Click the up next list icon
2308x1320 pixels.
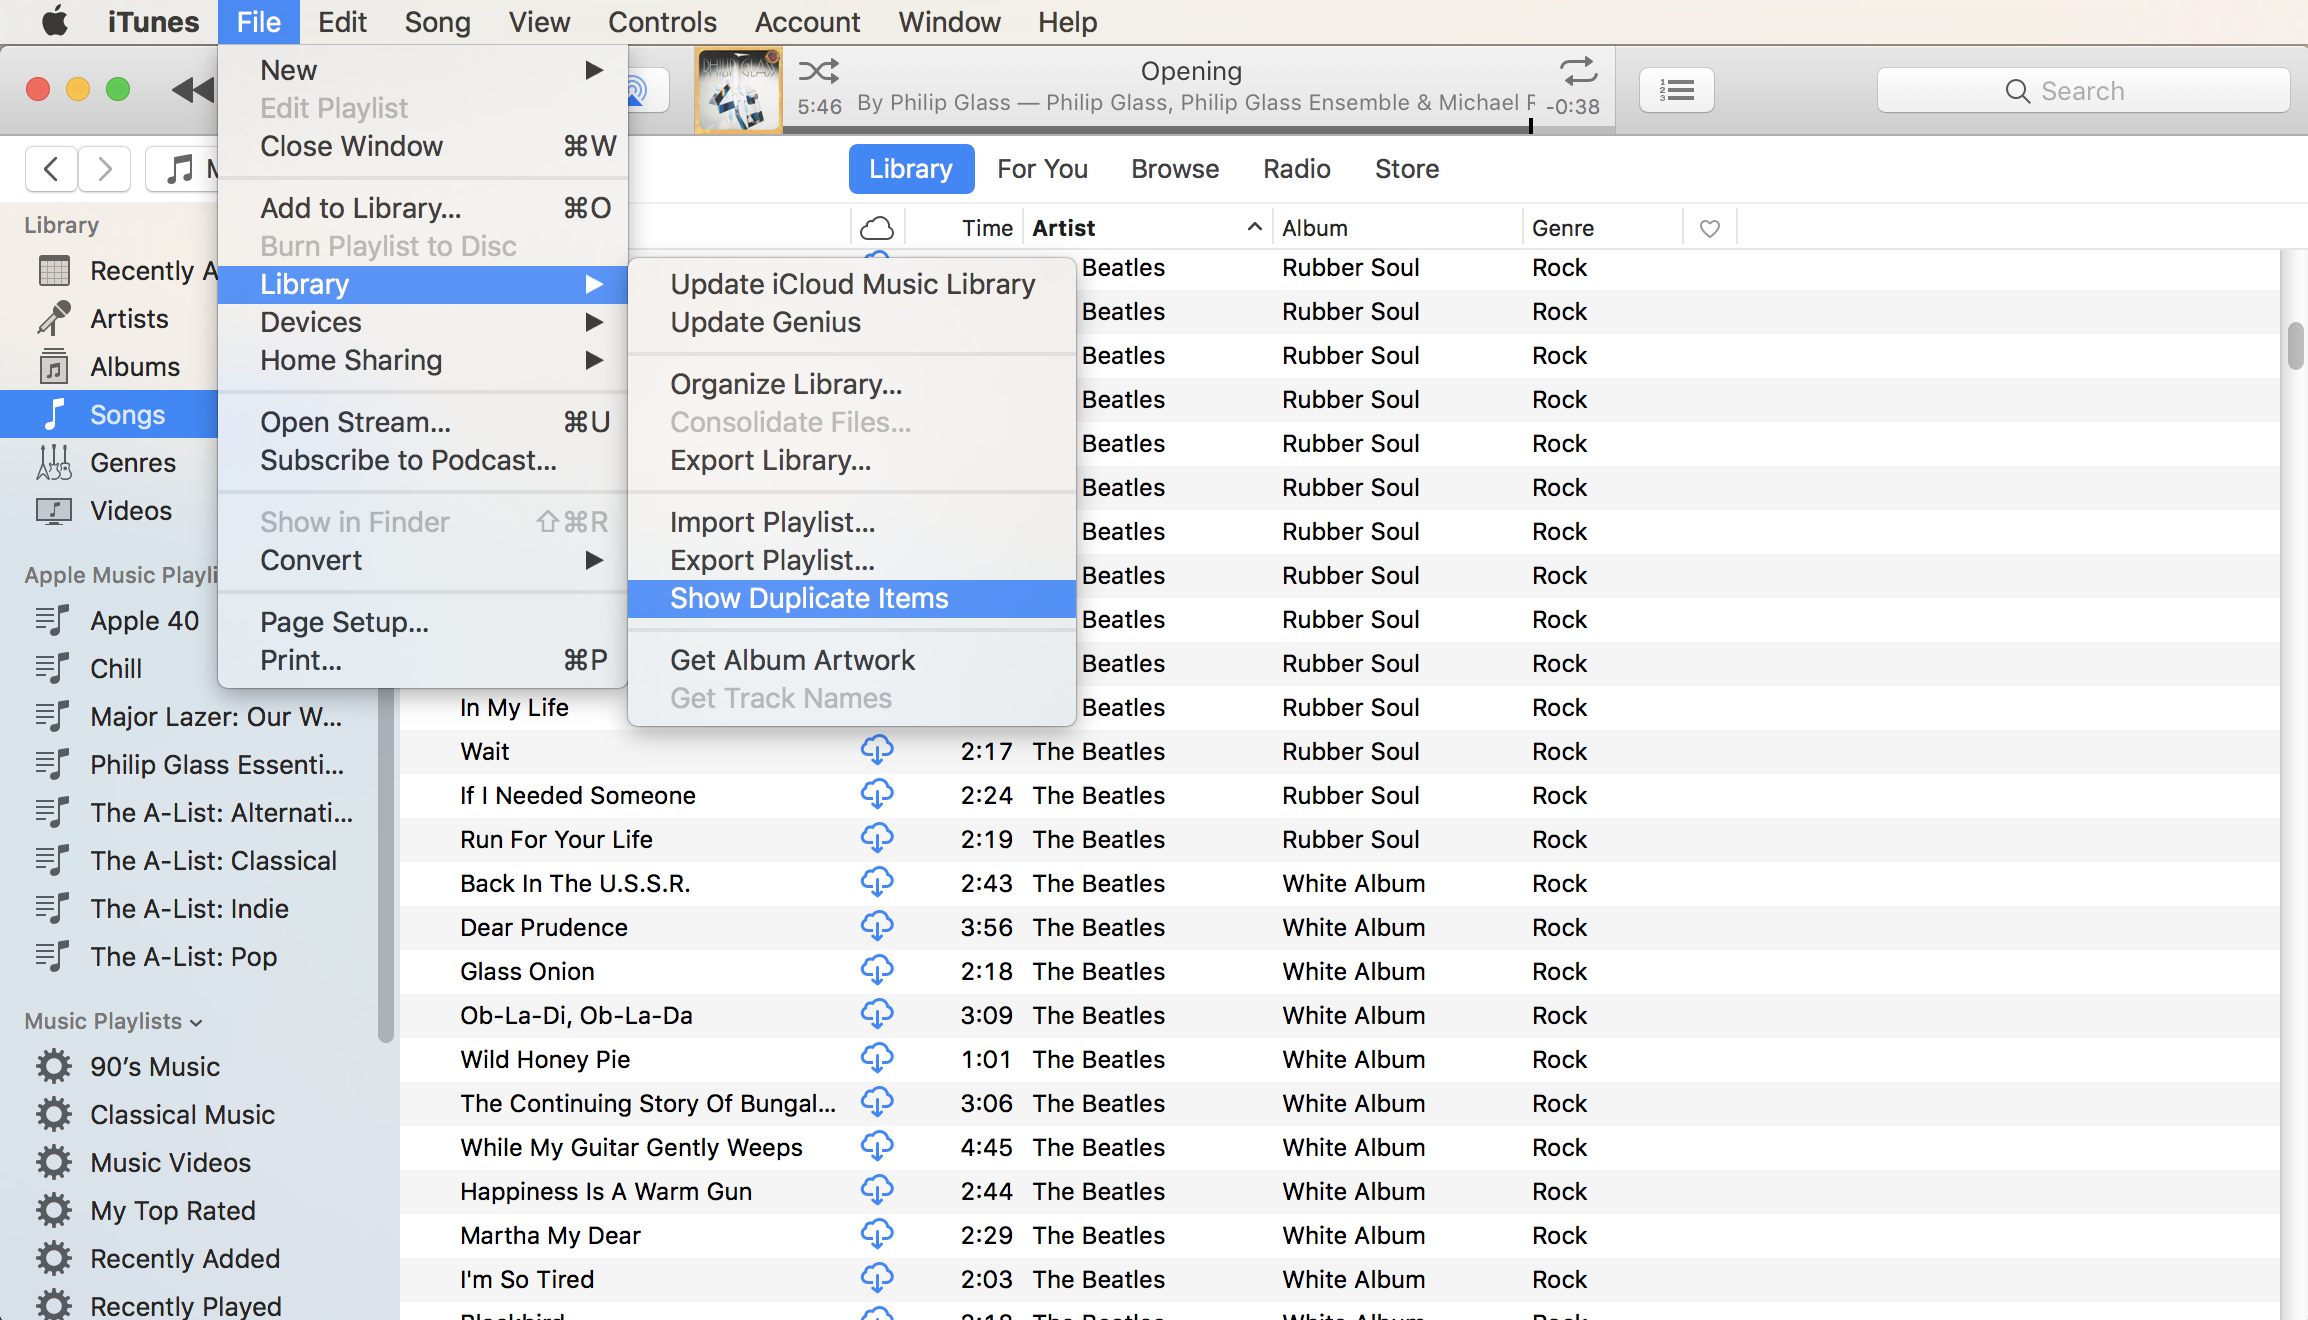(x=1676, y=90)
